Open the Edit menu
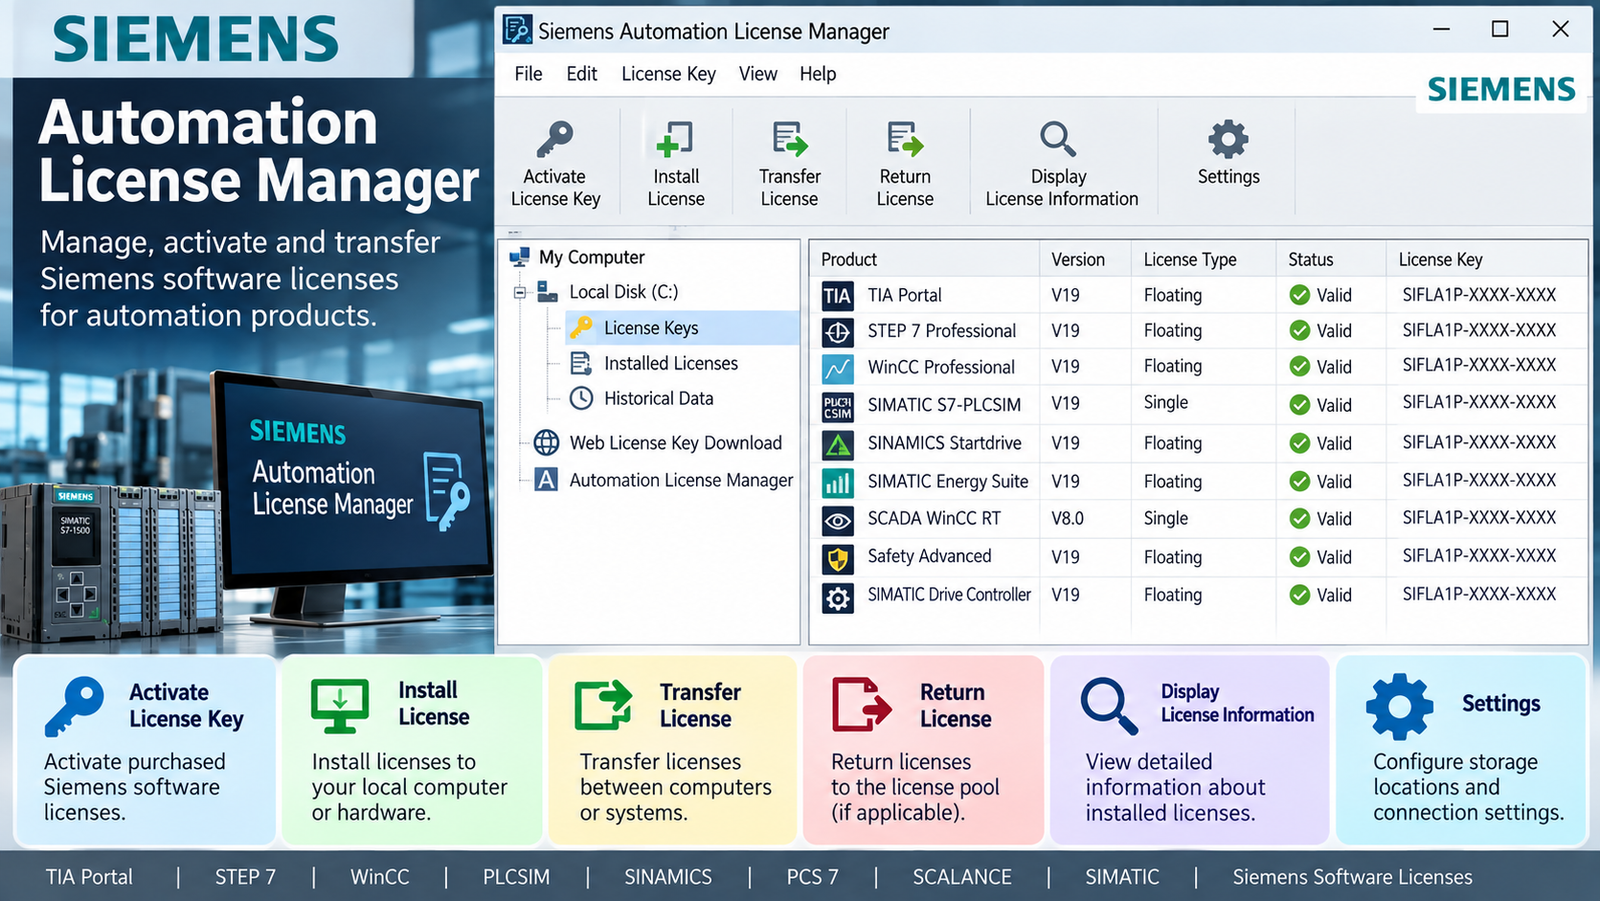 point(581,74)
